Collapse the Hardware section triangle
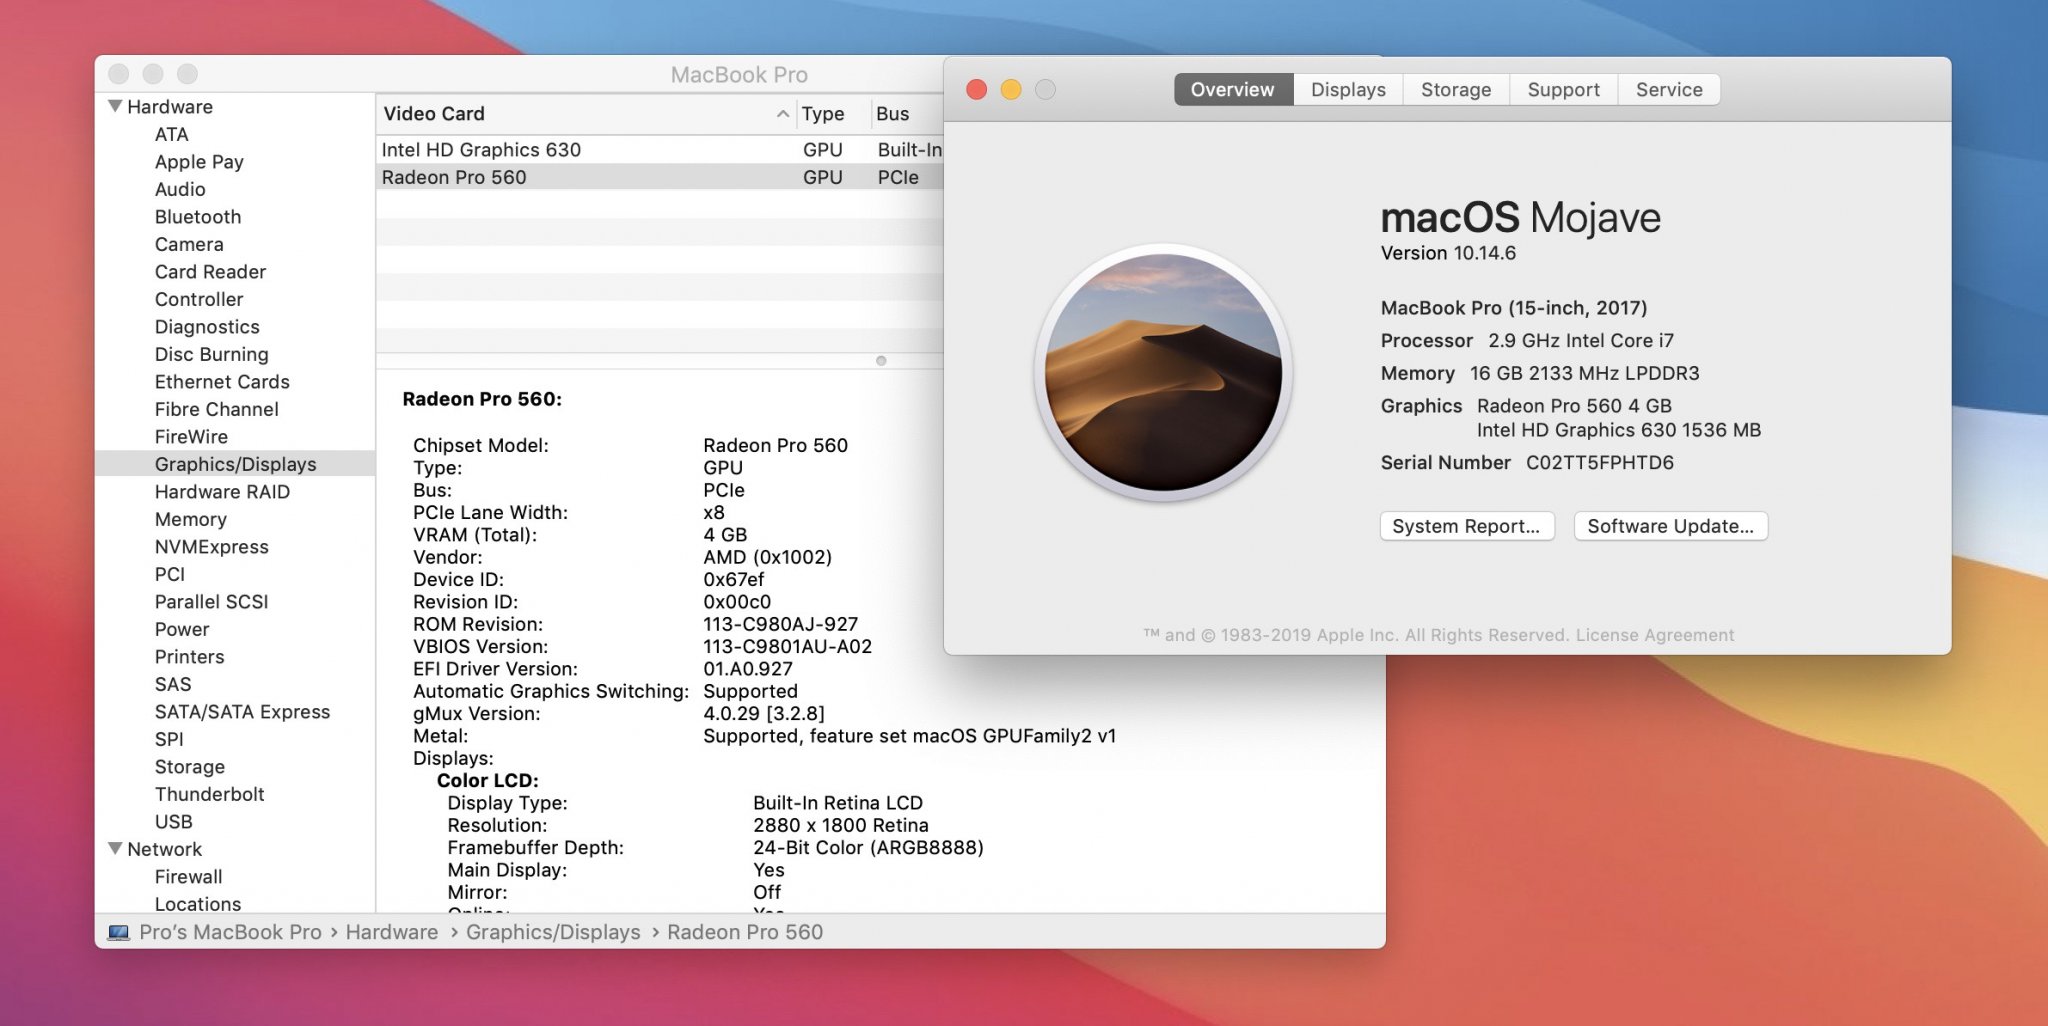The width and height of the screenshot is (2048, 1026). [116, 106]
